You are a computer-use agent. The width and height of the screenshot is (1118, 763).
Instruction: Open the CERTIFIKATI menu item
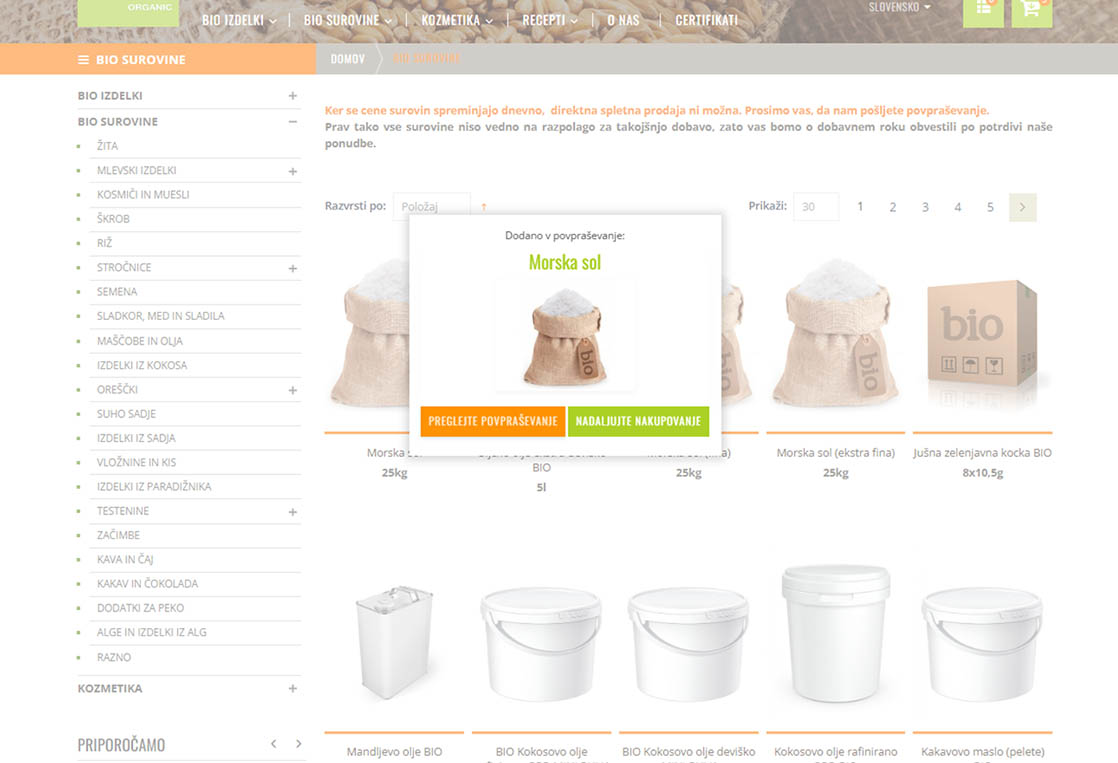coord(706,20)
